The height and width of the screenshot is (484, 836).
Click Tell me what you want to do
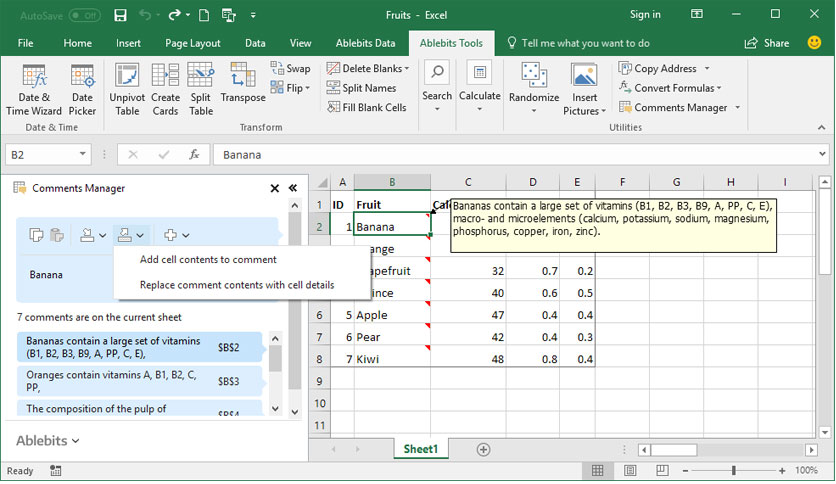(x=578, y=43)
